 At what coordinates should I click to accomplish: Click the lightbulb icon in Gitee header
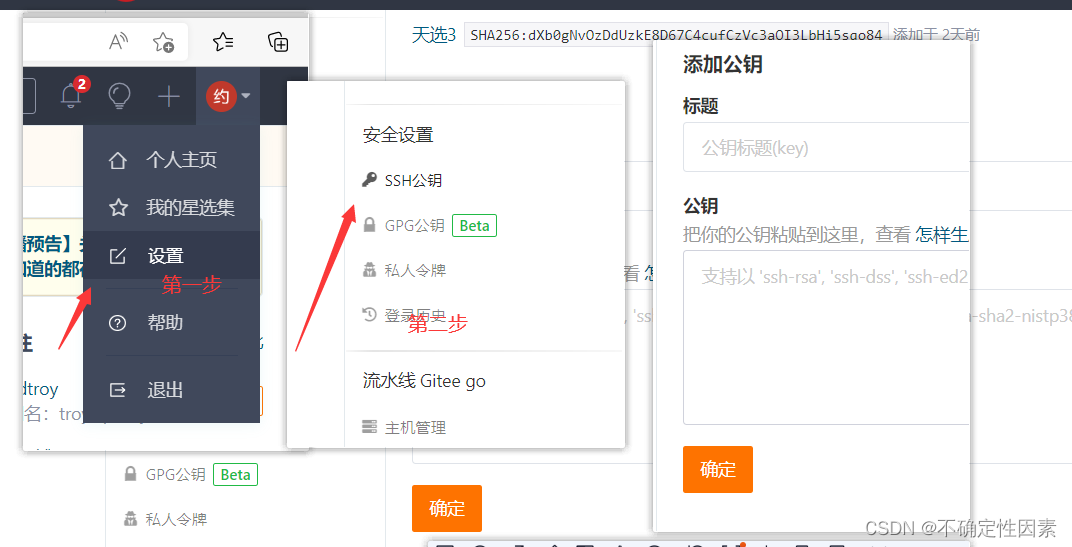(120, 96)
